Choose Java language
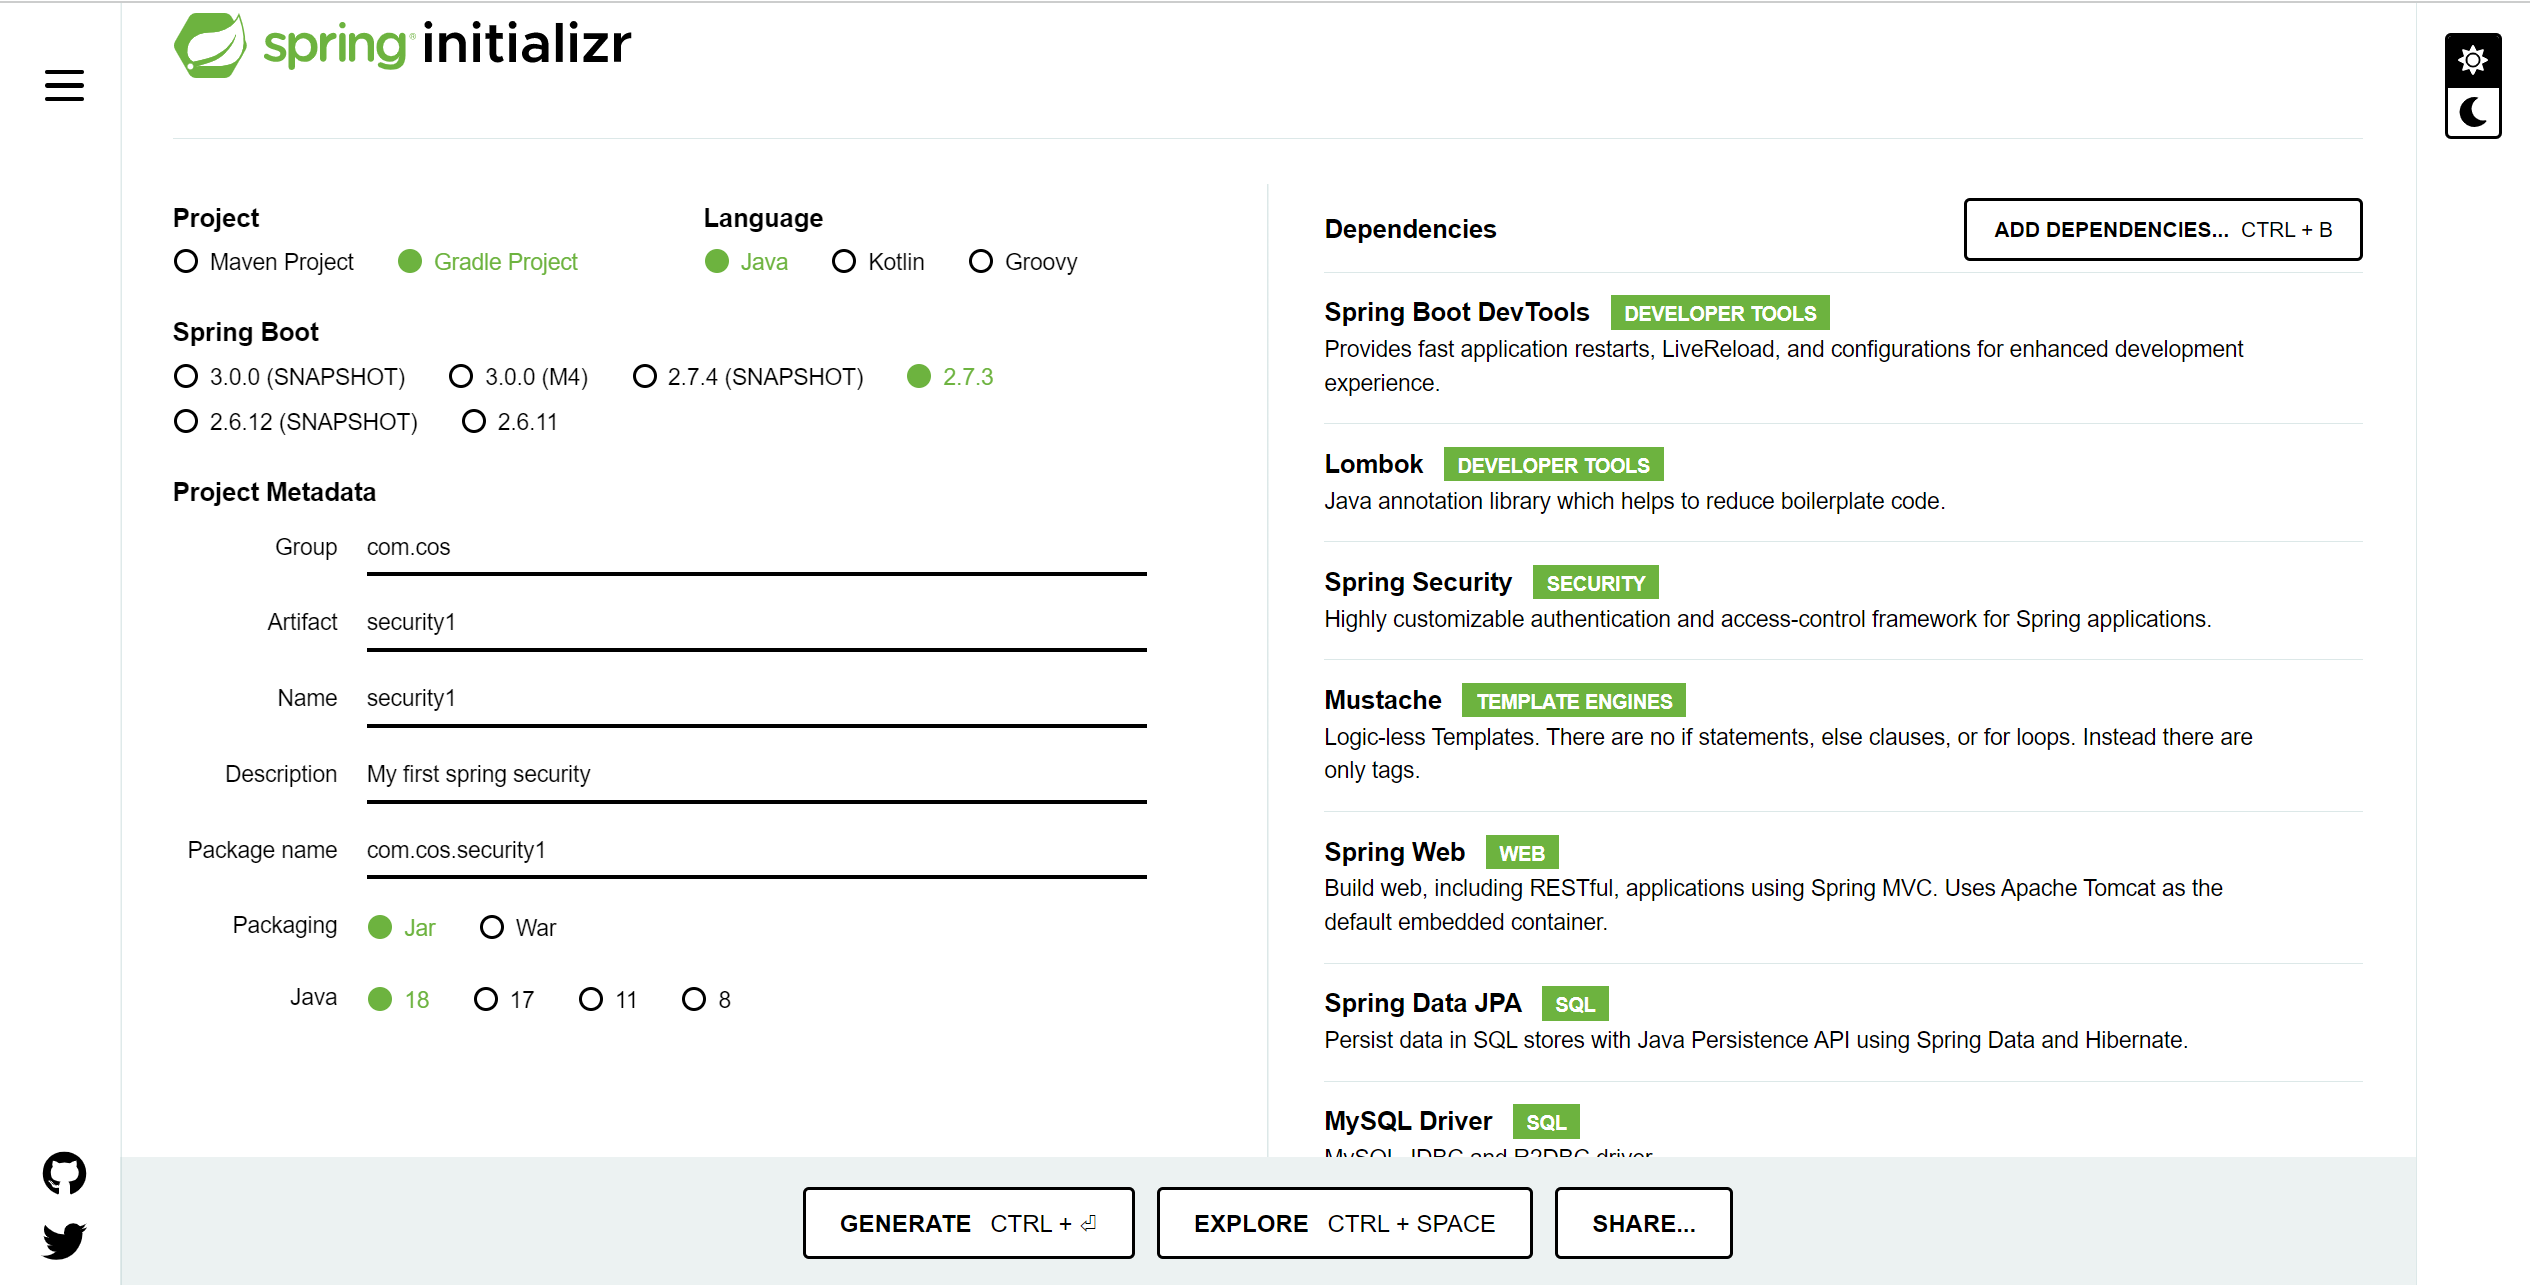2530x1285 pixels. pos(746,262)
